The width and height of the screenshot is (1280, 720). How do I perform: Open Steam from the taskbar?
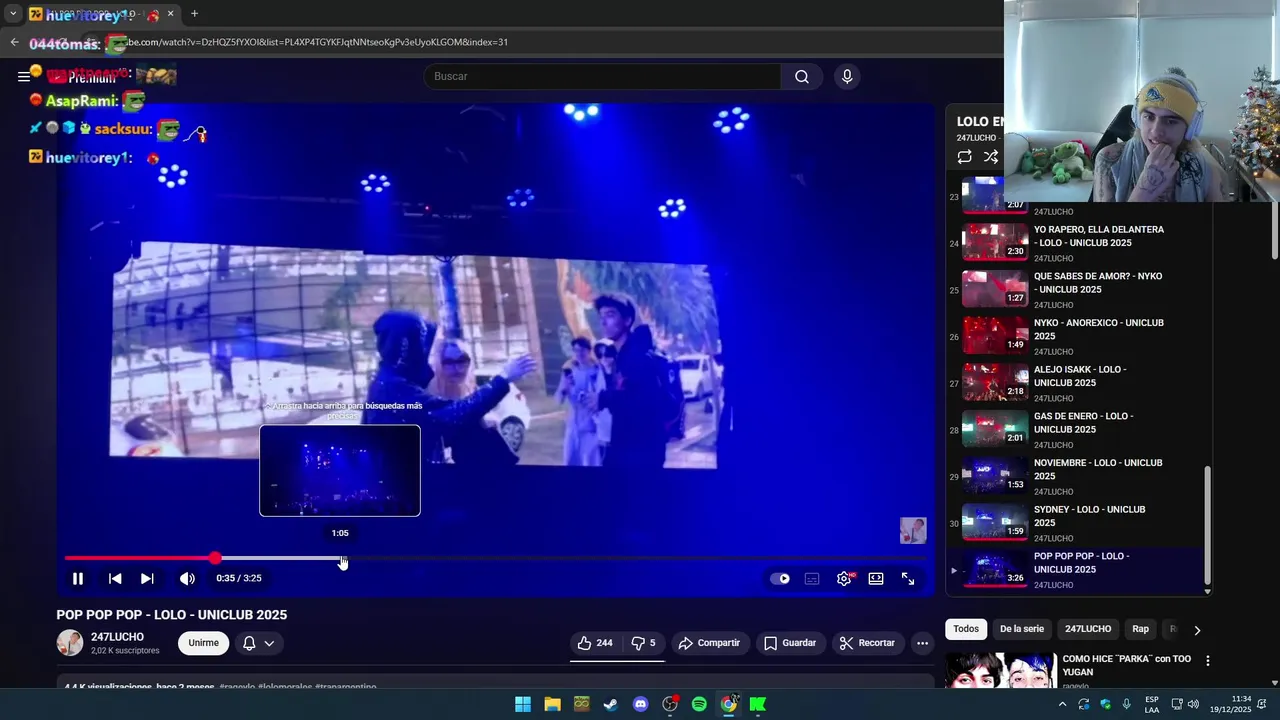pos(611,704)
